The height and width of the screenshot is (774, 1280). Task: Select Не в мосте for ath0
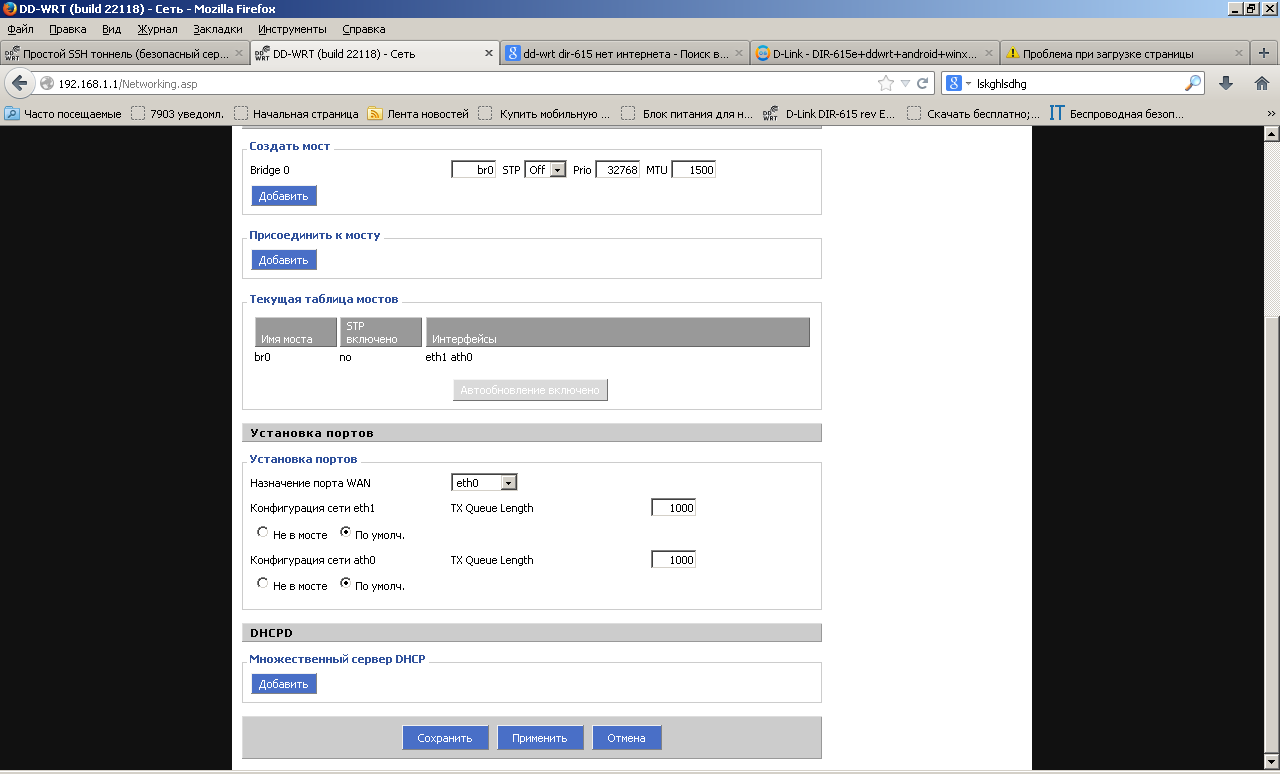263,583
